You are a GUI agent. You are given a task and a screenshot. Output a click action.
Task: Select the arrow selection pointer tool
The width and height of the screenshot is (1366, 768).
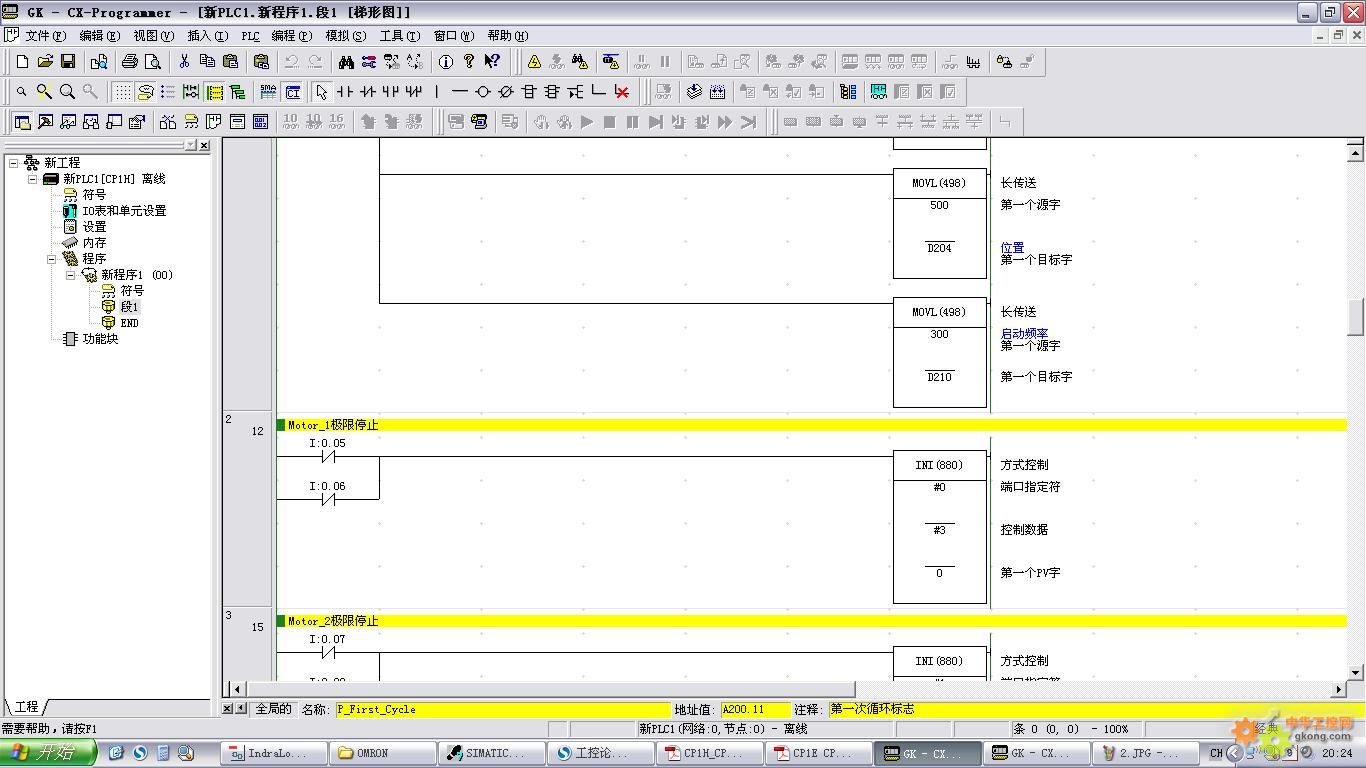click(321, 92)
